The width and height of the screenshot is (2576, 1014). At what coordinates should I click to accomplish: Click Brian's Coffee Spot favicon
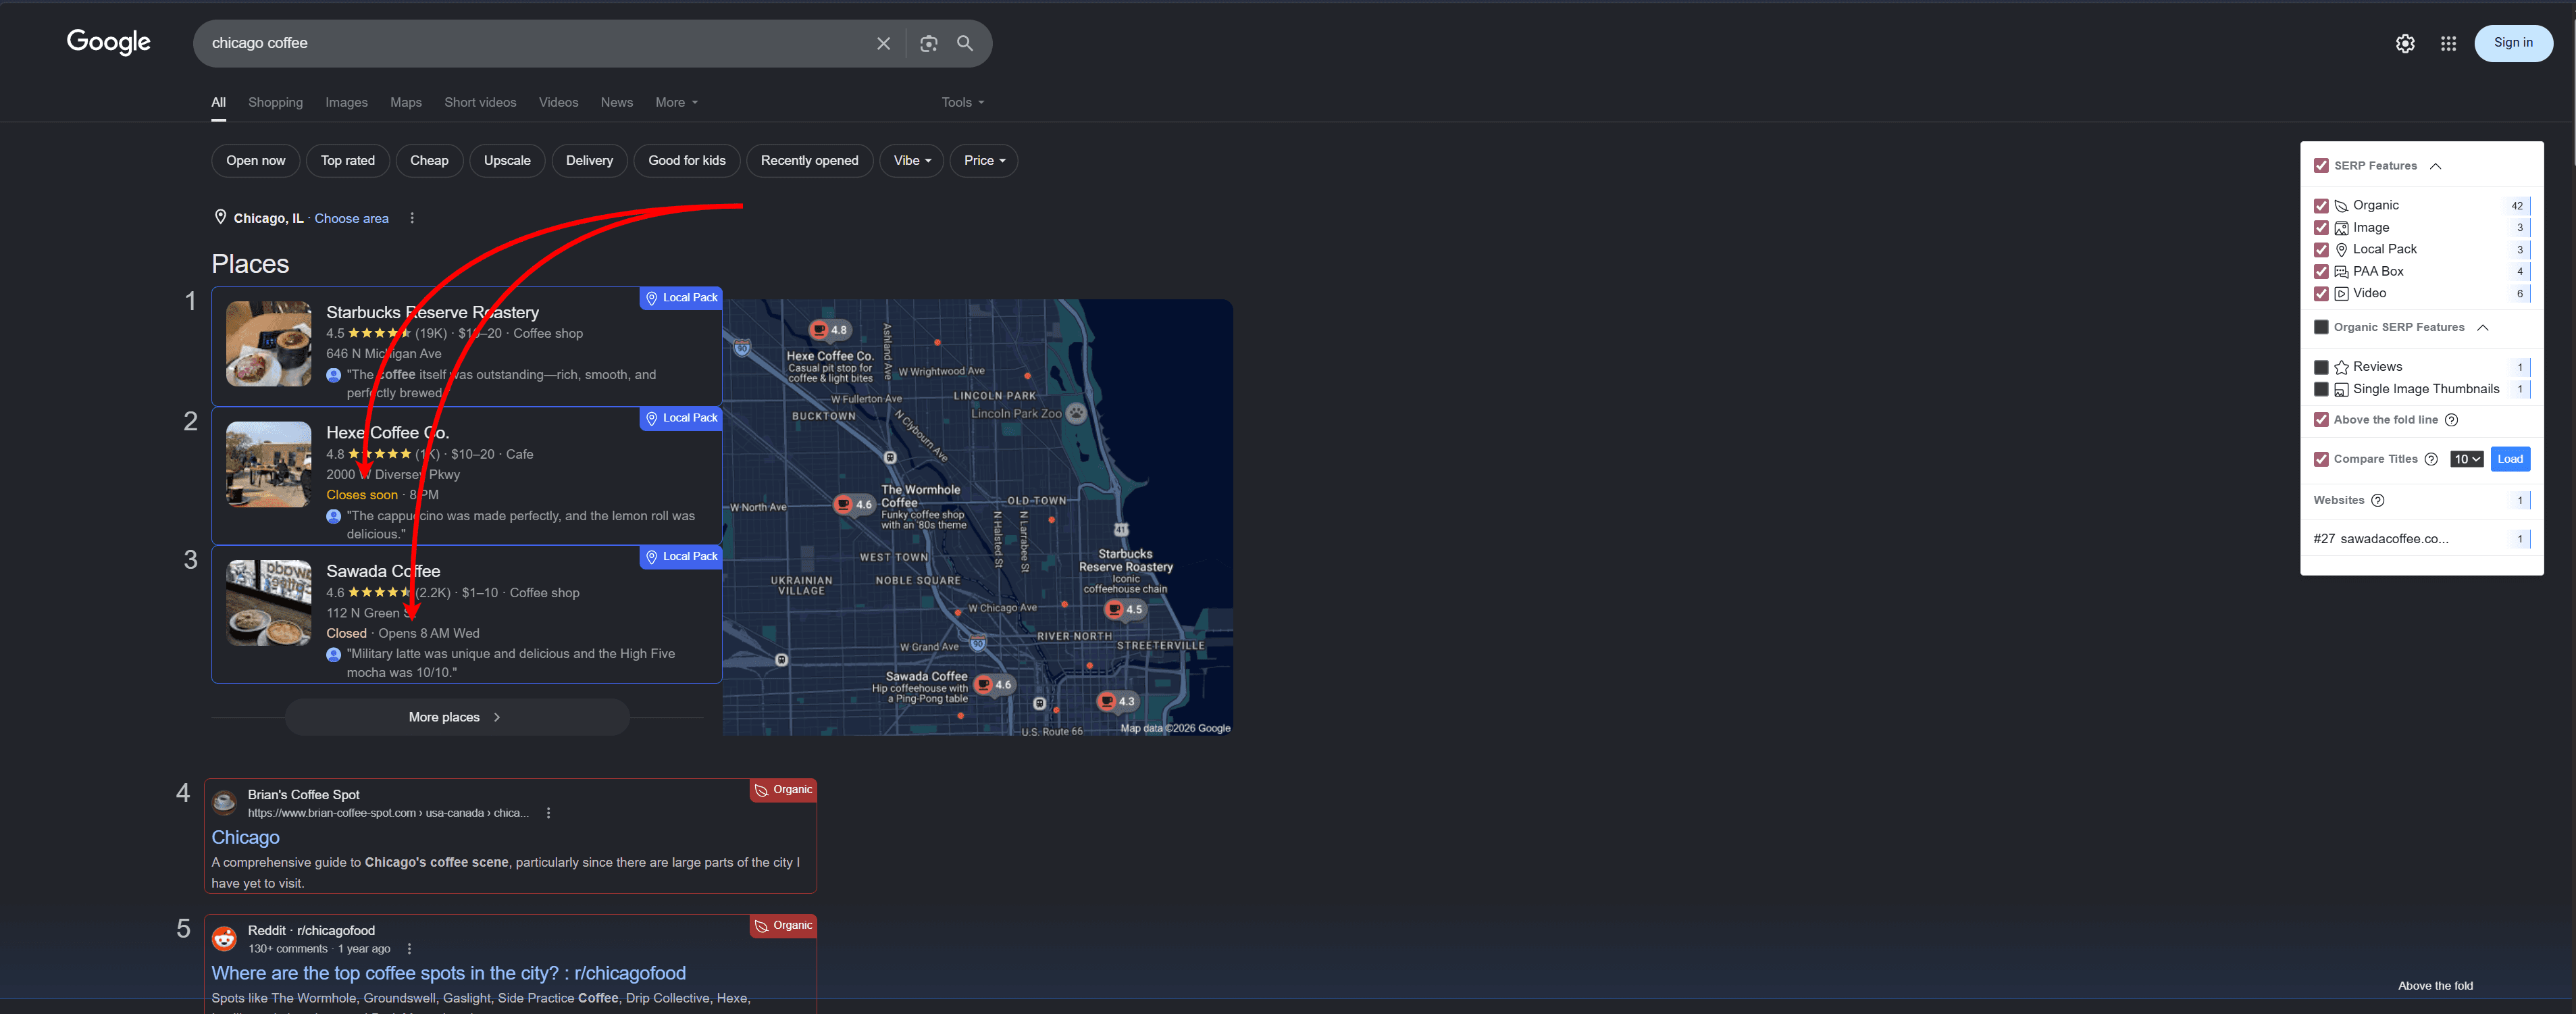click(224, 802)
